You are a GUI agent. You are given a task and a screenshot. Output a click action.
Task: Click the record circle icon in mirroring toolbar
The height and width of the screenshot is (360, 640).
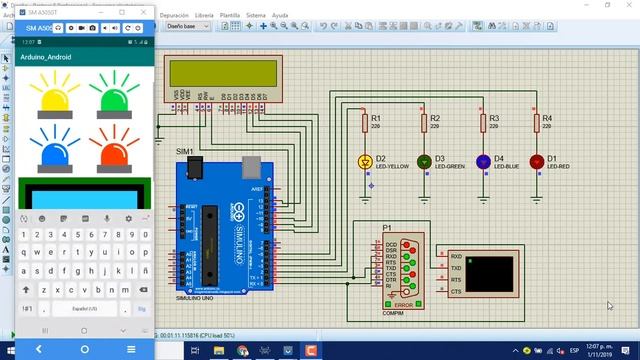[x=71, y=28]
